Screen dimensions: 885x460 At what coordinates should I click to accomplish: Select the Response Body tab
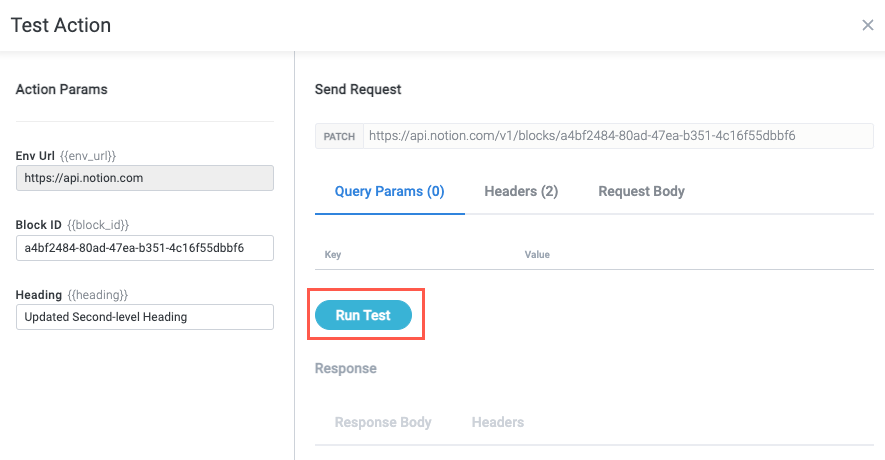(383, 422)
